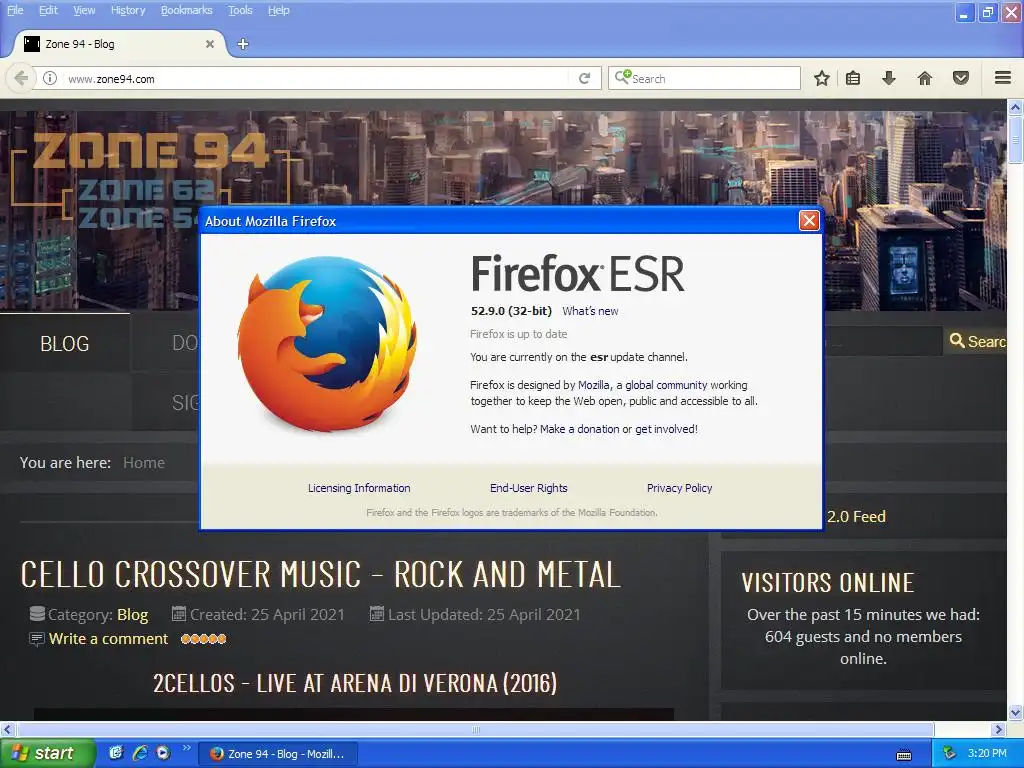Show desktop from quick launch
The width and height of the screenshot is (1024, 768).
pyautogui.click(x=116, y=752)
